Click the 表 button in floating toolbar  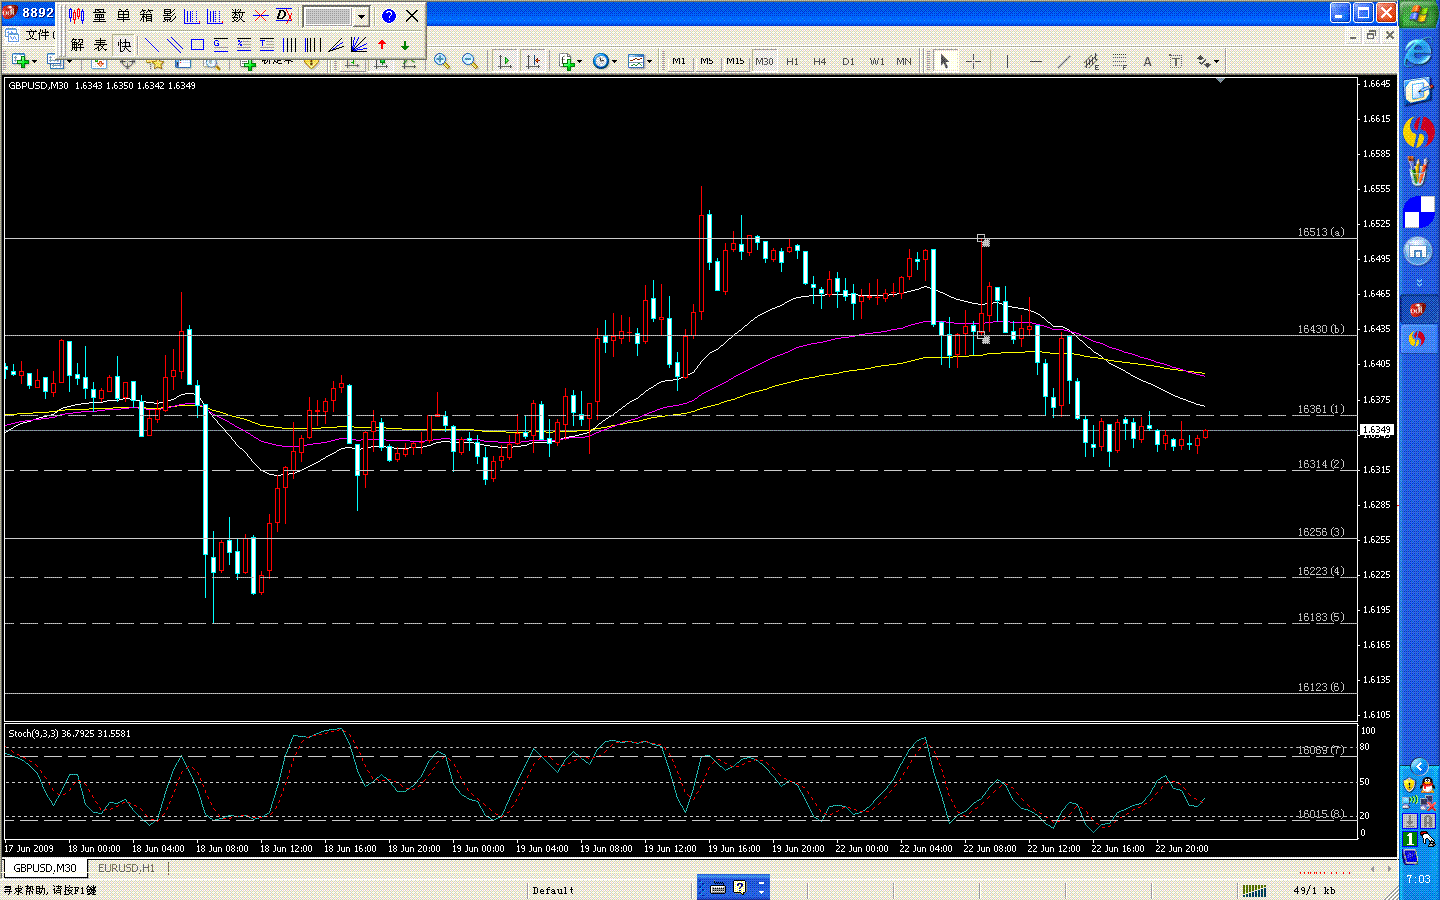pyautogui.click(x=100, y=45)
